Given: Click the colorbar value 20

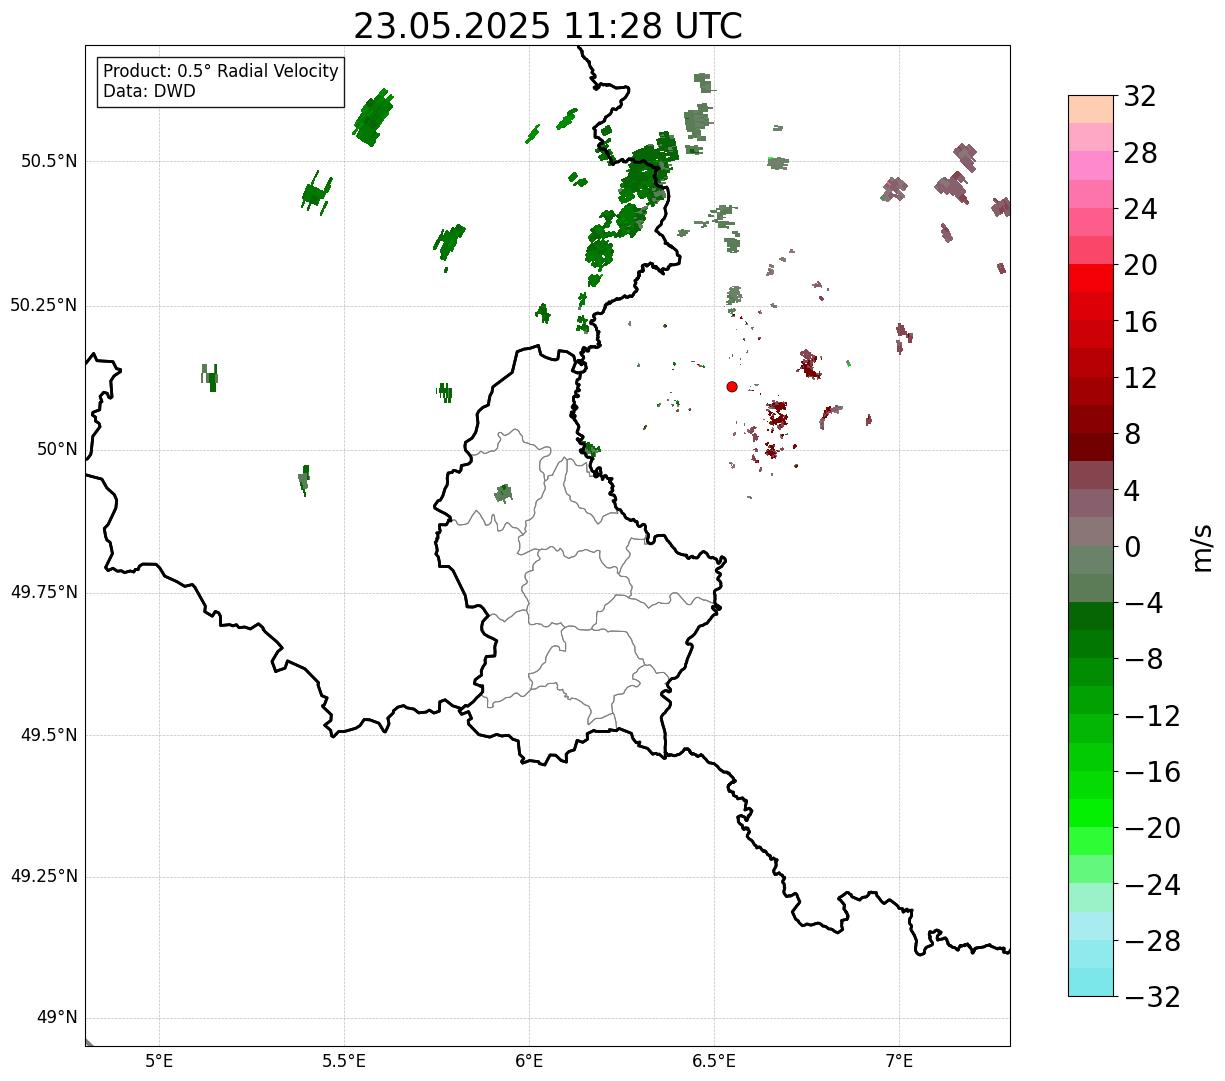Looking at the screenshot, I should pos(1140,266).
